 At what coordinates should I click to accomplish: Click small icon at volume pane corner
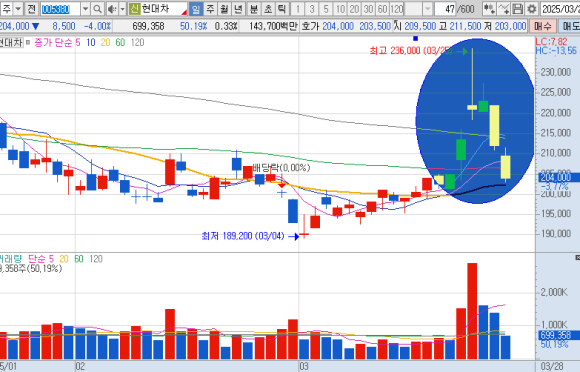point(577,257)
